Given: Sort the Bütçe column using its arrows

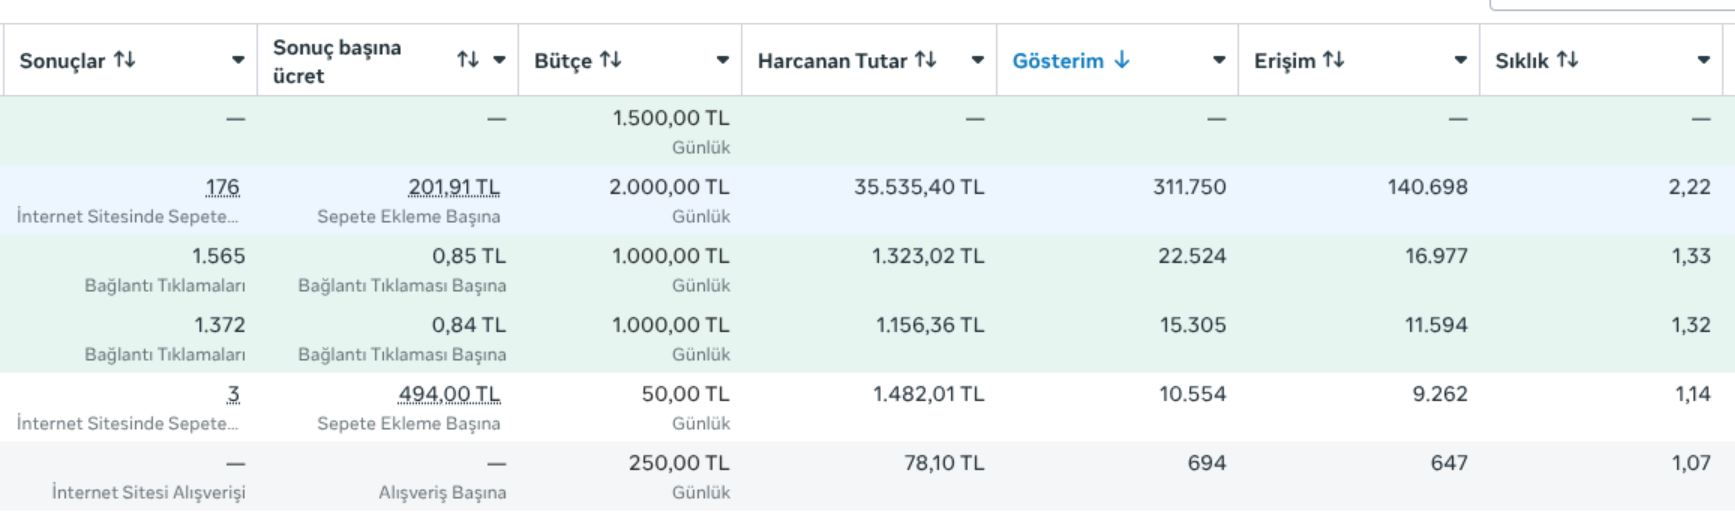Looking at the screenshot, I should [x=611, y=60].
